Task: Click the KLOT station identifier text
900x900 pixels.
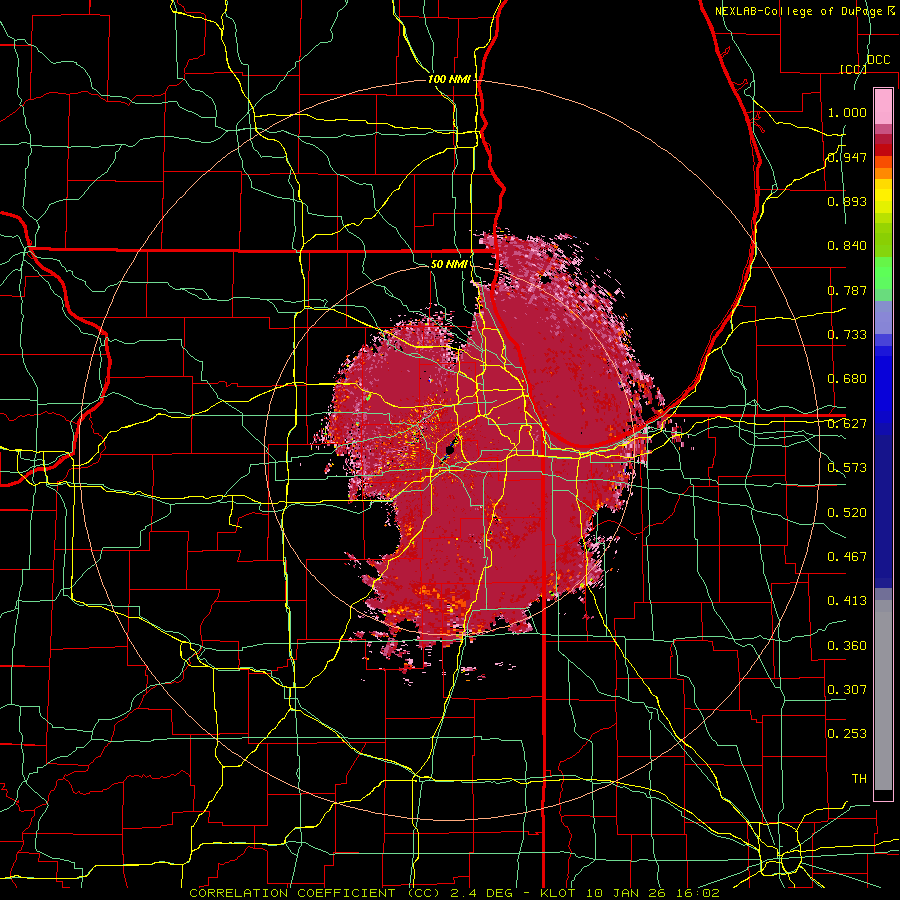Action: (558, 893)
